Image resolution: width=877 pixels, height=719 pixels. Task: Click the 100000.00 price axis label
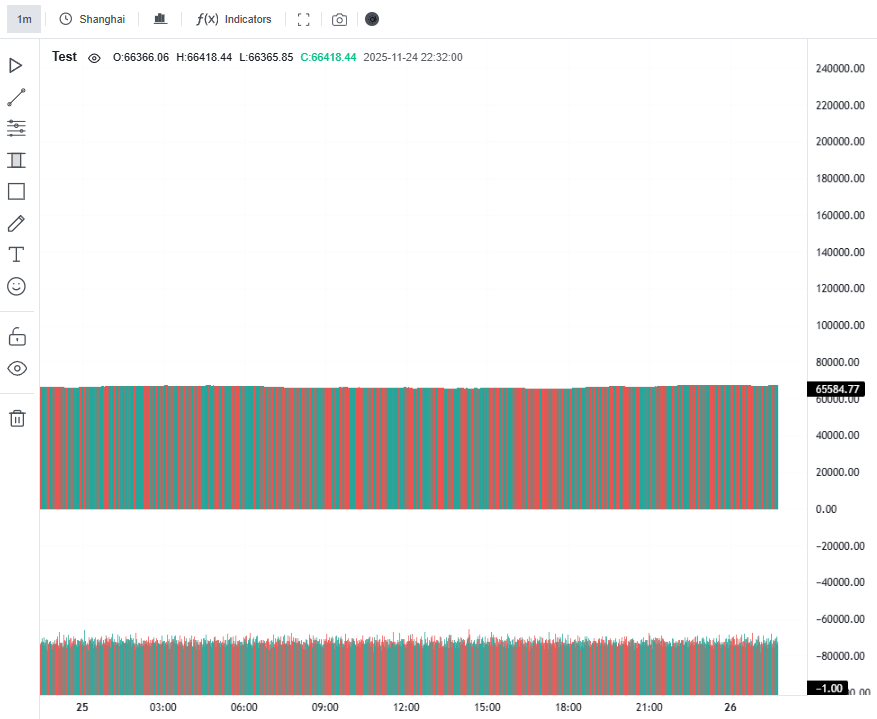click(x=840, y=325)
